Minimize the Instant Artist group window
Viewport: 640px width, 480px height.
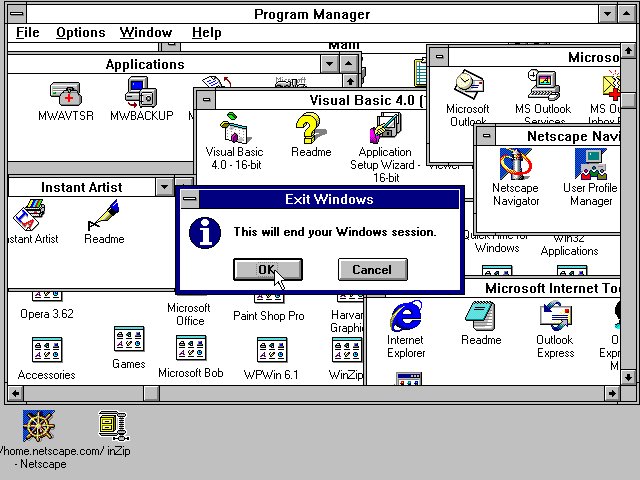pos(164,187)
